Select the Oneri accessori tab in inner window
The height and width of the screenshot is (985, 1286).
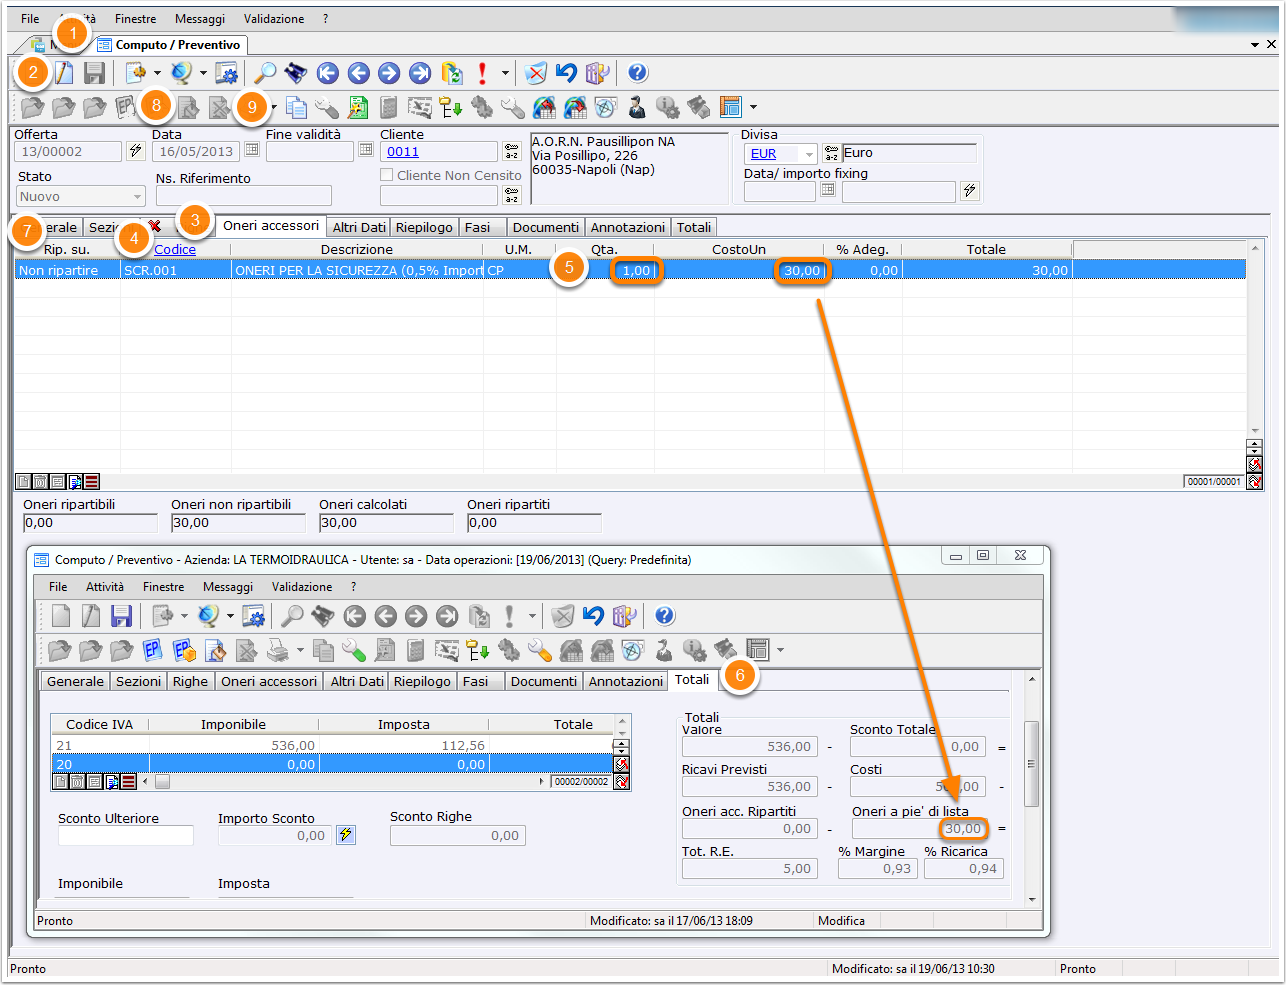pos(269,682)
